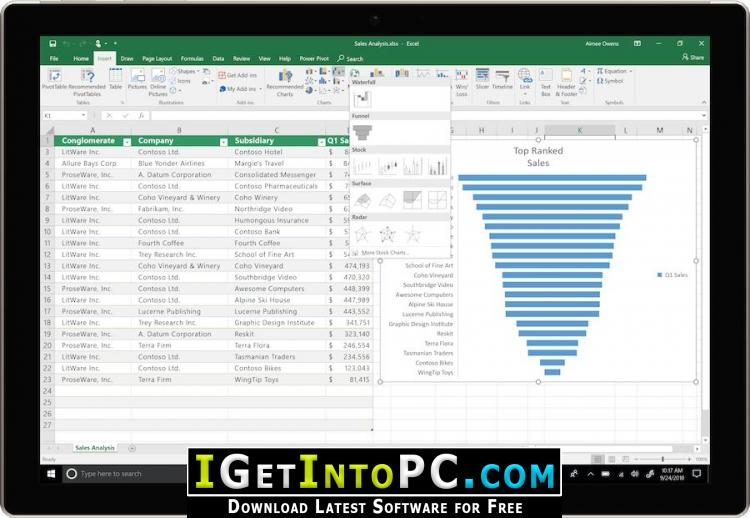Viewport: 750px width, 518px height.
Task: Expand the formula bar
Action: [x=704, y=115]
